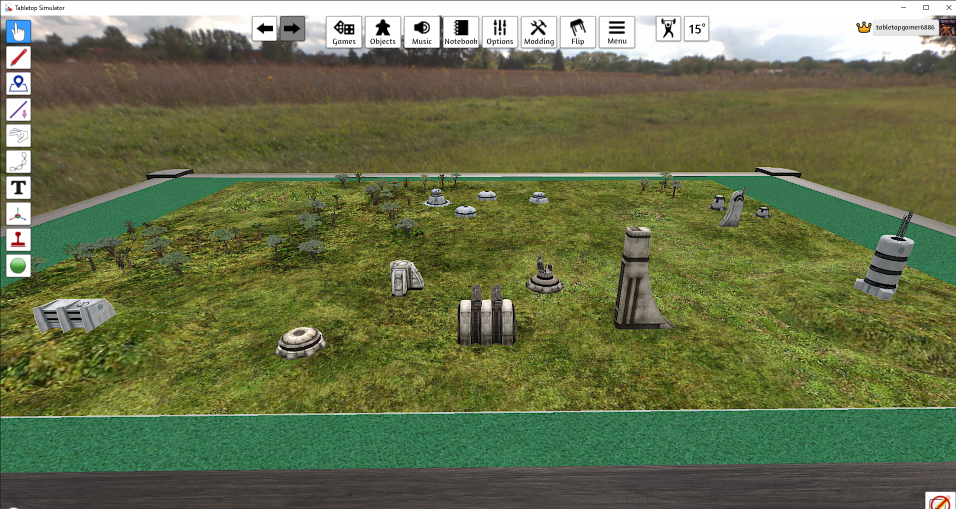Toggle the crossed-out pencil icon at bottom right
The image size is (956, 509).
938,501
